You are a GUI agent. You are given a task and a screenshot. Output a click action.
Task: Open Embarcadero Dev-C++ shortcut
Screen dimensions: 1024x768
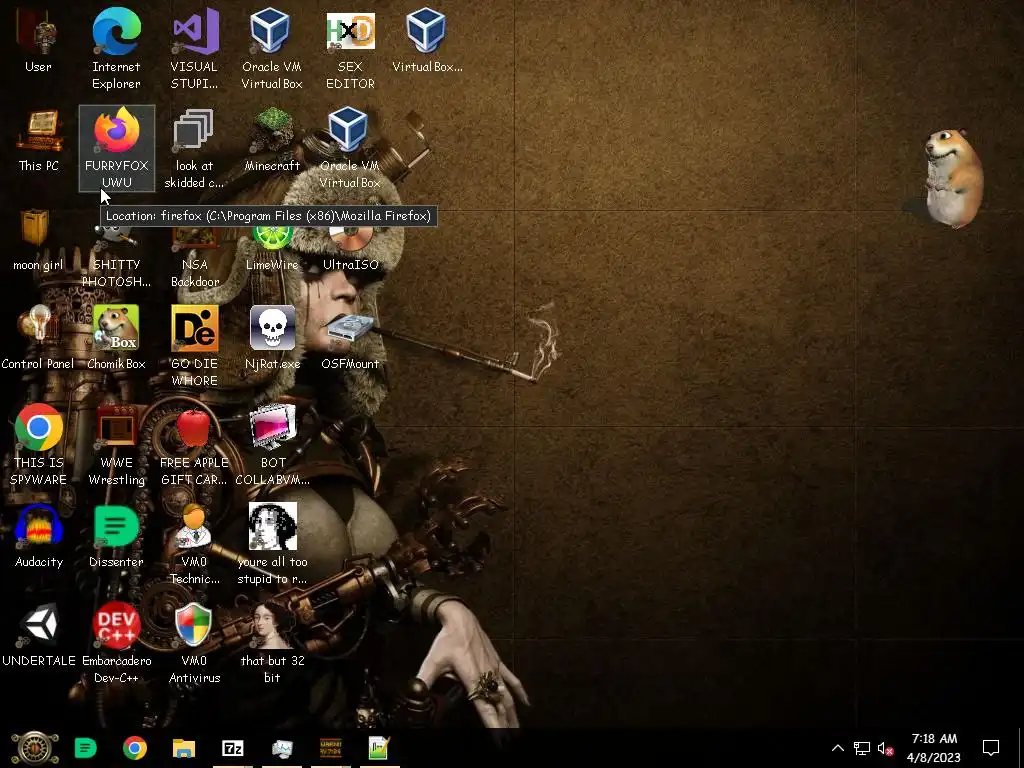click(x=116, y=643)
